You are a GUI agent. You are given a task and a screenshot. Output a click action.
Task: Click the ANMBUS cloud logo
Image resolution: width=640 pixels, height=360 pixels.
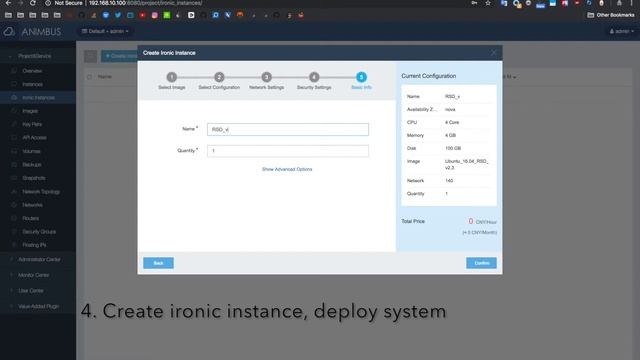(x=9, y=31)
